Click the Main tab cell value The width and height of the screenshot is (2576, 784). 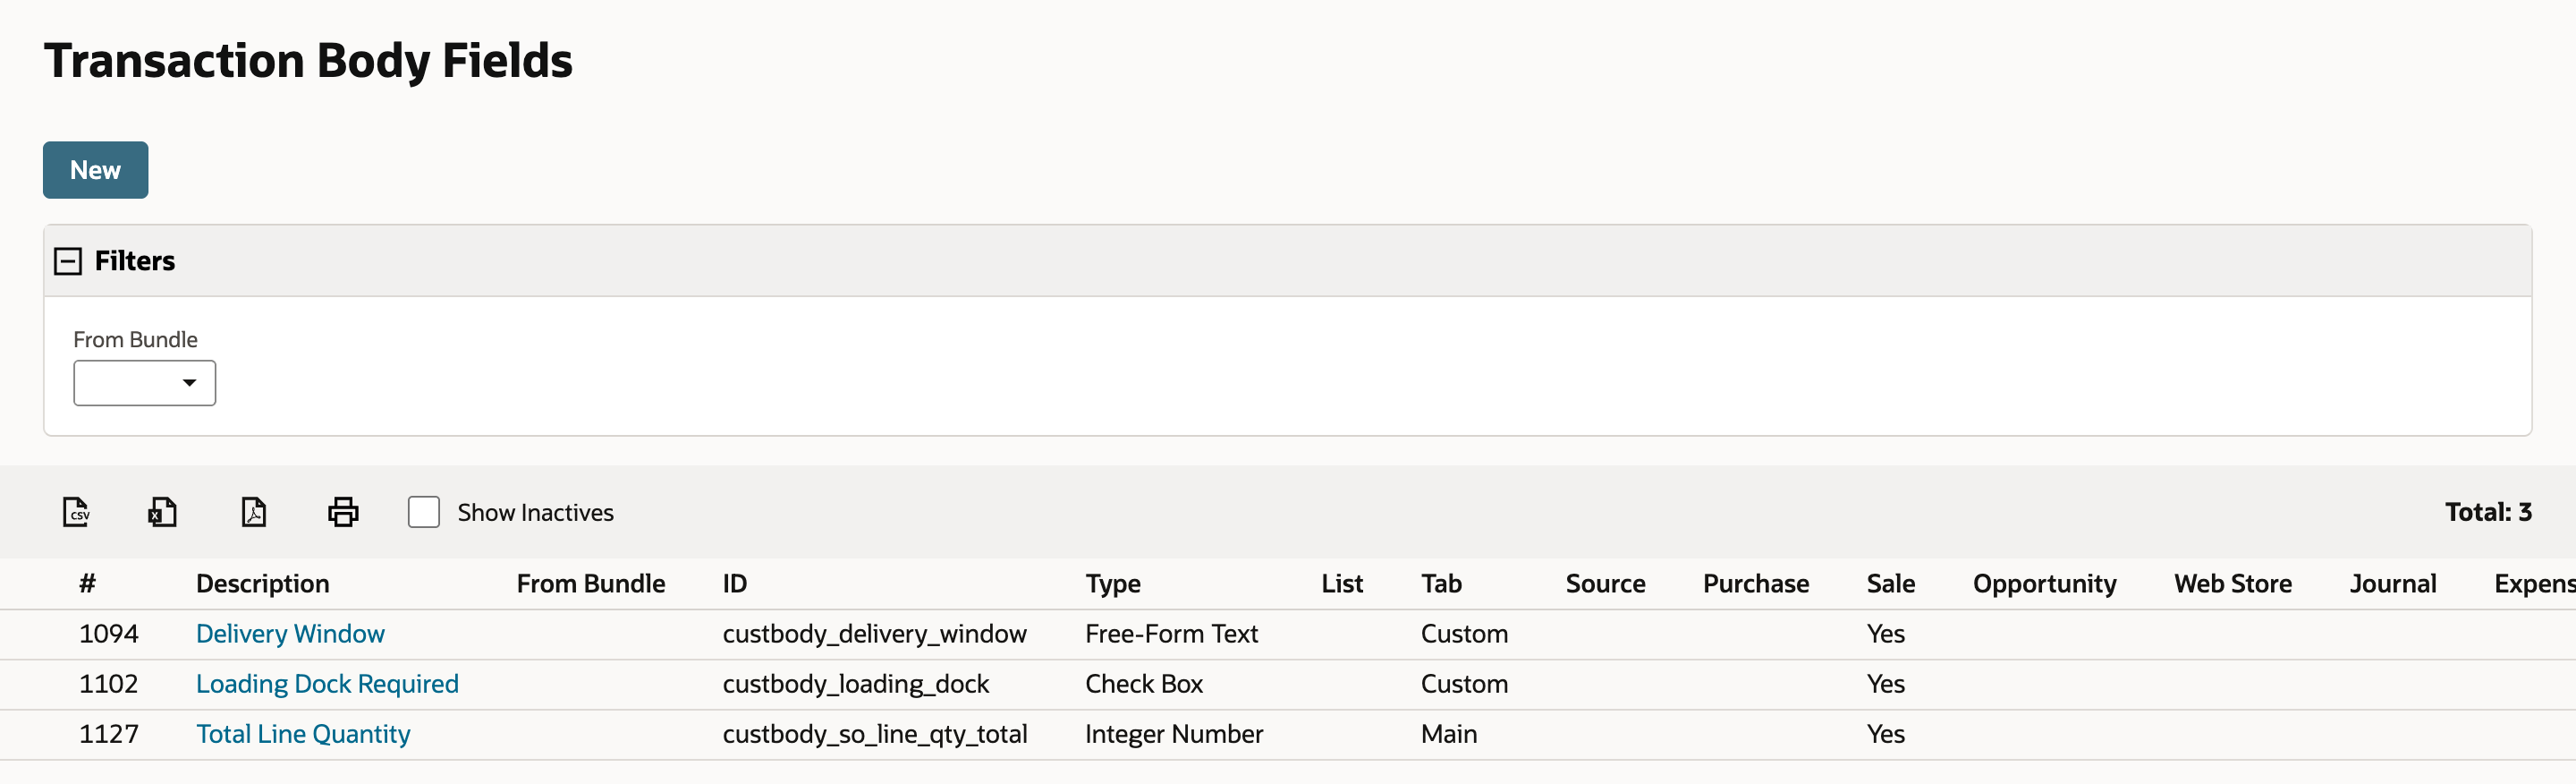click(x=1449, y=734)
